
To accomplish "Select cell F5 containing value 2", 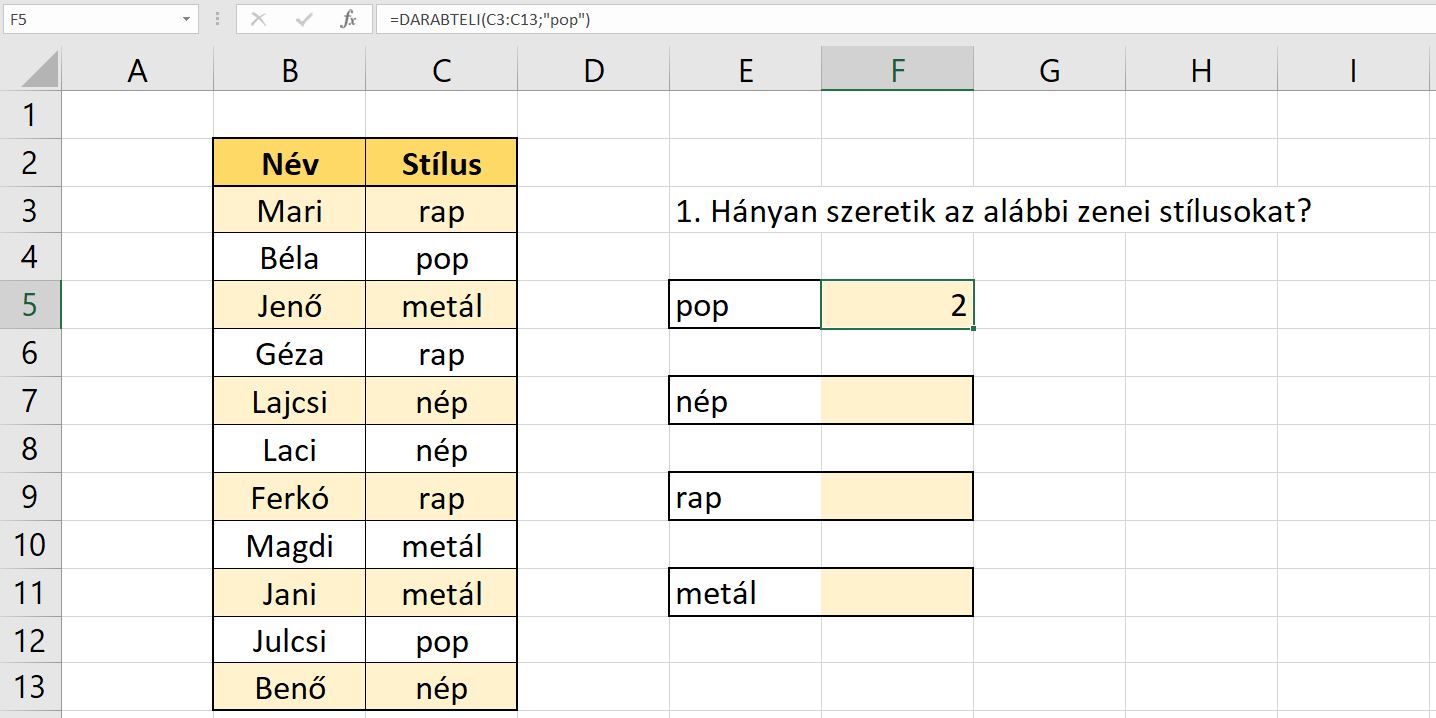I will coord(897,305).
